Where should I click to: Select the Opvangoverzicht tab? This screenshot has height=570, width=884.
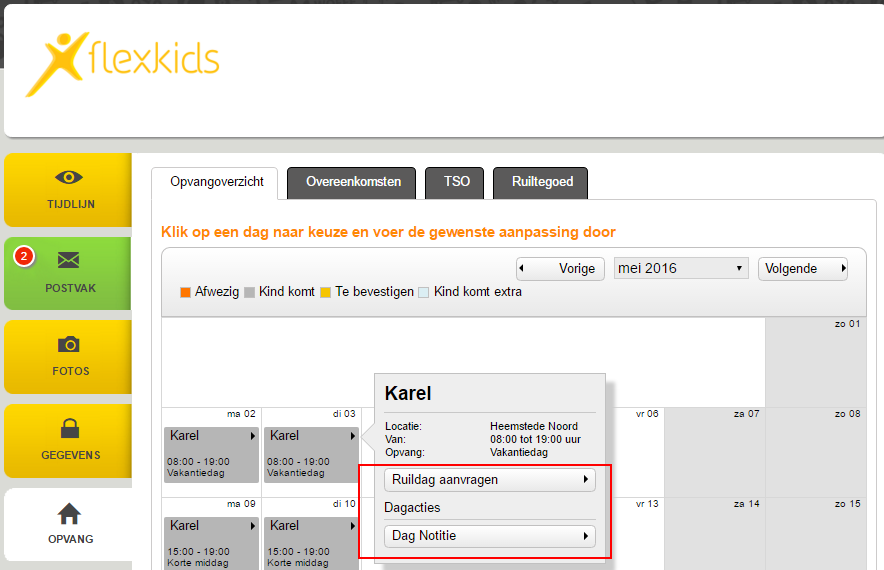pyautogui.click(x=217, y=182)
